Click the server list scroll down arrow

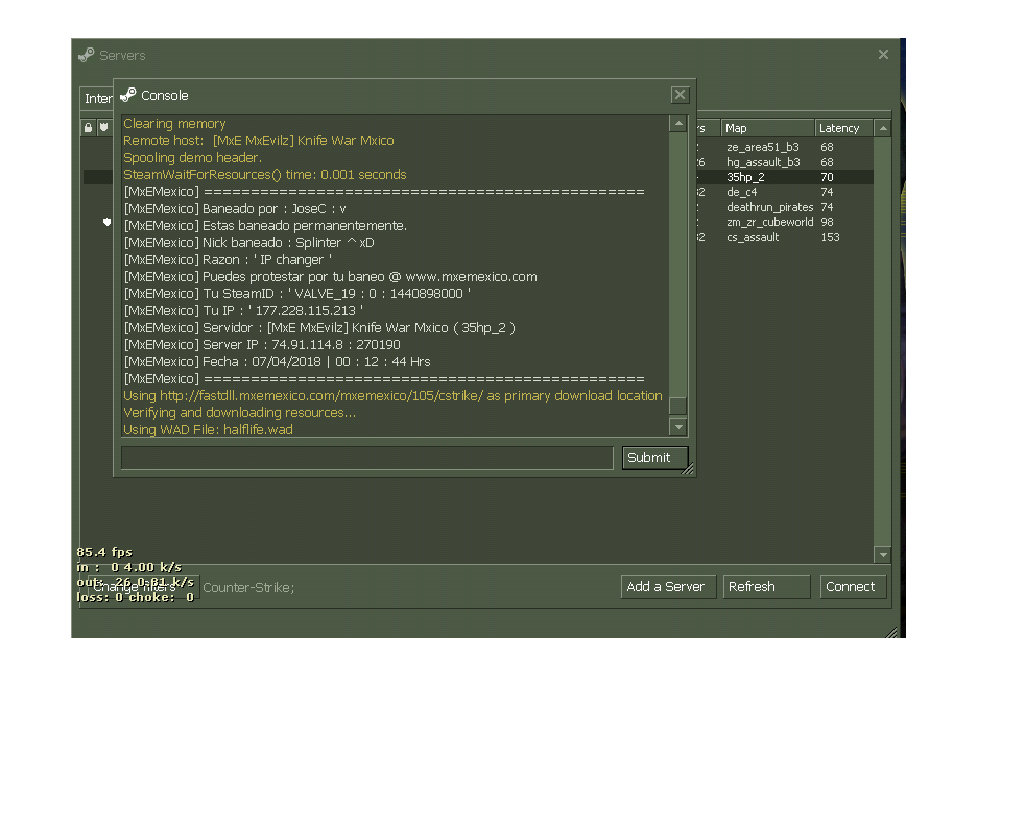883,555
